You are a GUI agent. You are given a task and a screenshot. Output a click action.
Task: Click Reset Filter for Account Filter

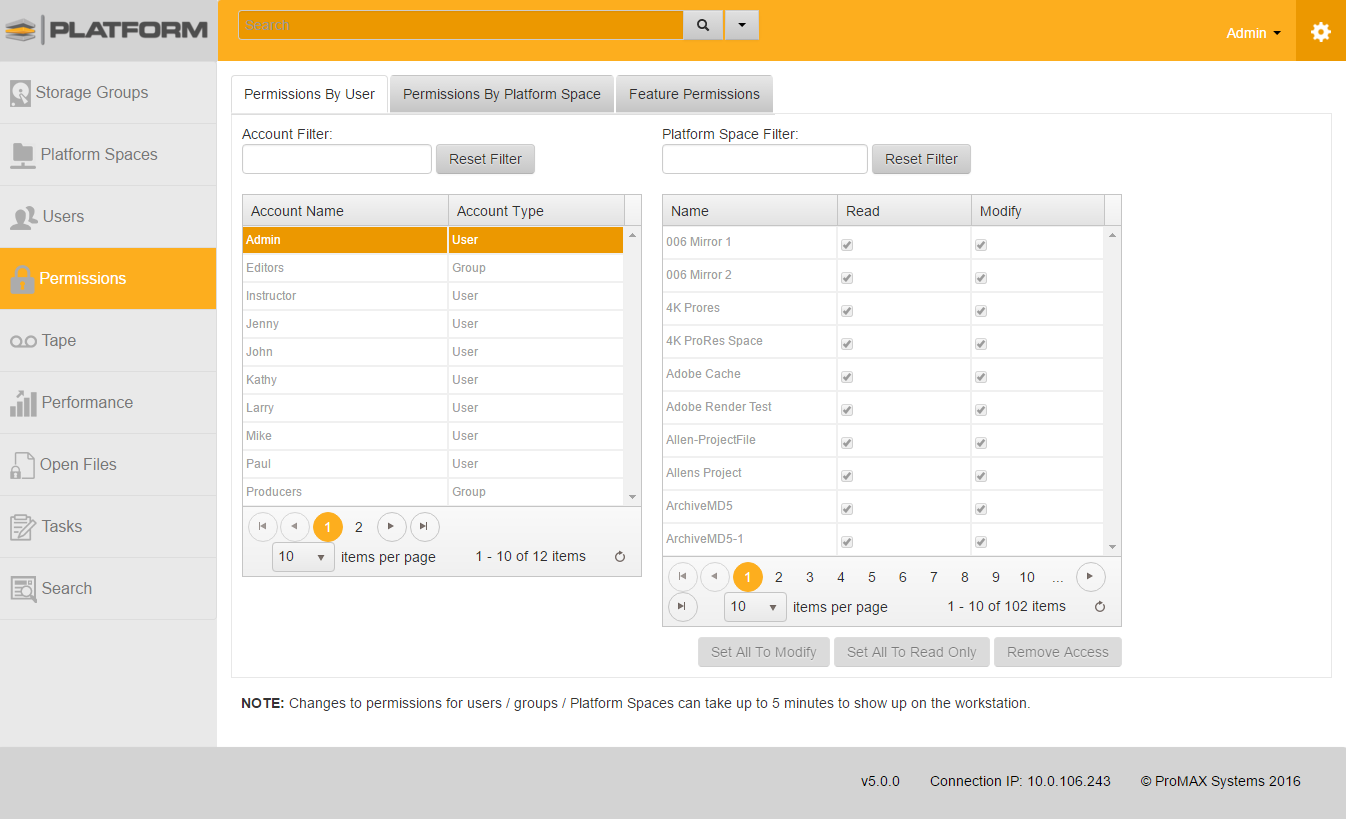pyautogui.click(x=485, y=159)
